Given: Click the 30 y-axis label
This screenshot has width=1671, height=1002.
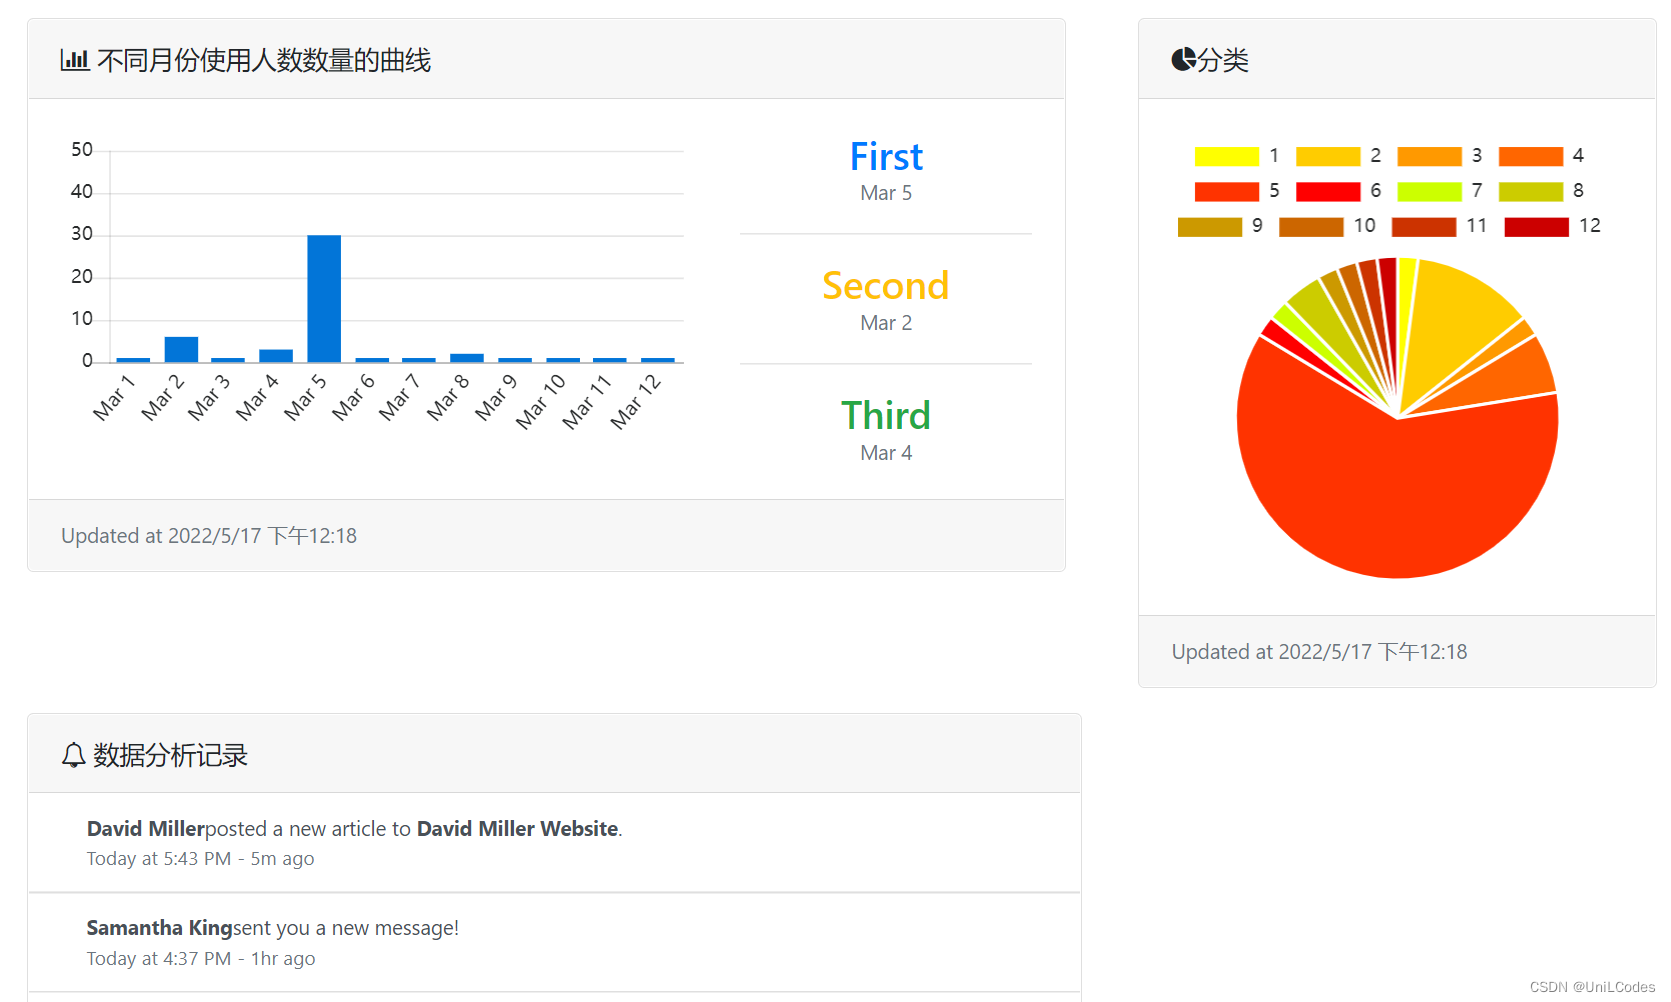Looking at the screenshot, I should coord(82,234).
